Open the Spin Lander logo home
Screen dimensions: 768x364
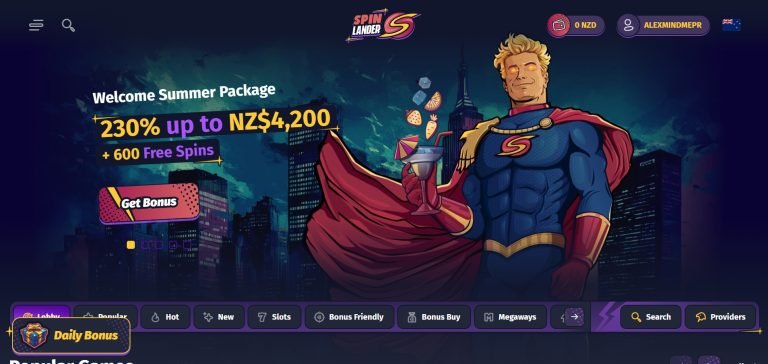tap(383, 24)
